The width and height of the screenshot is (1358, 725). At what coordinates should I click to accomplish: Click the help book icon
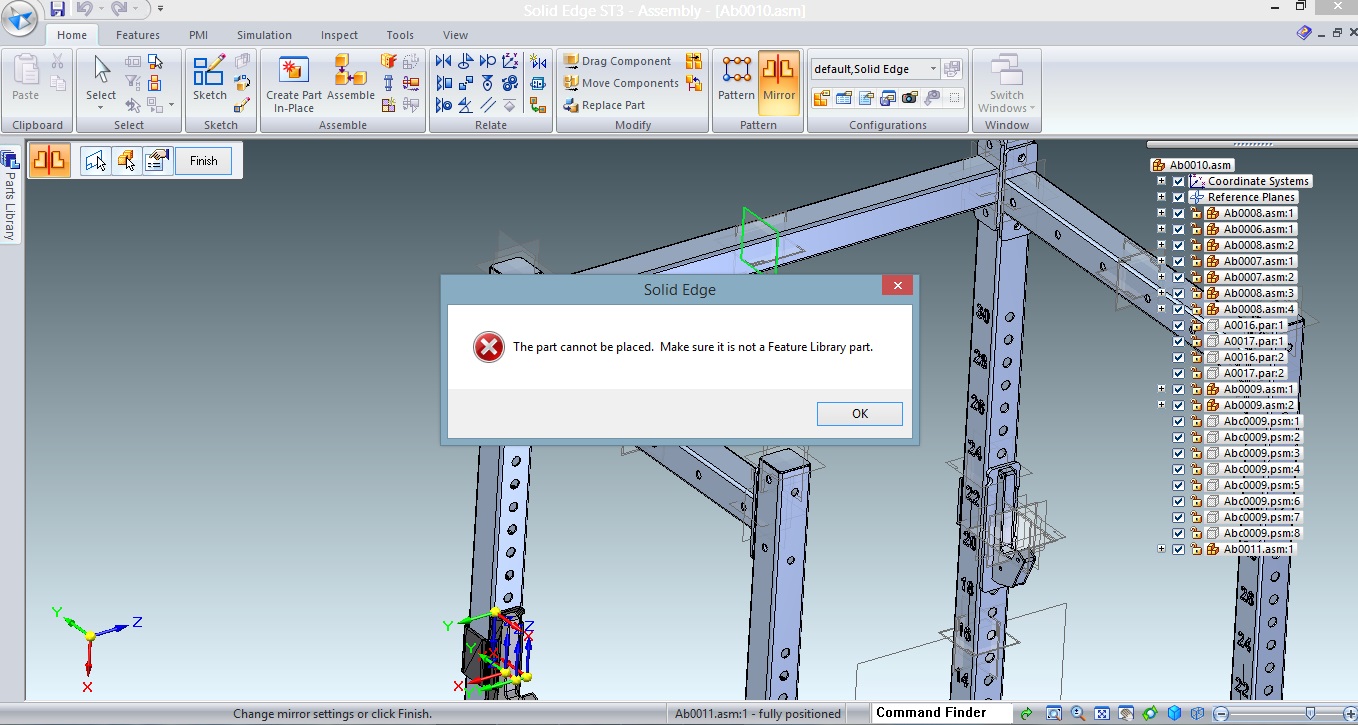coord(1304,33)
